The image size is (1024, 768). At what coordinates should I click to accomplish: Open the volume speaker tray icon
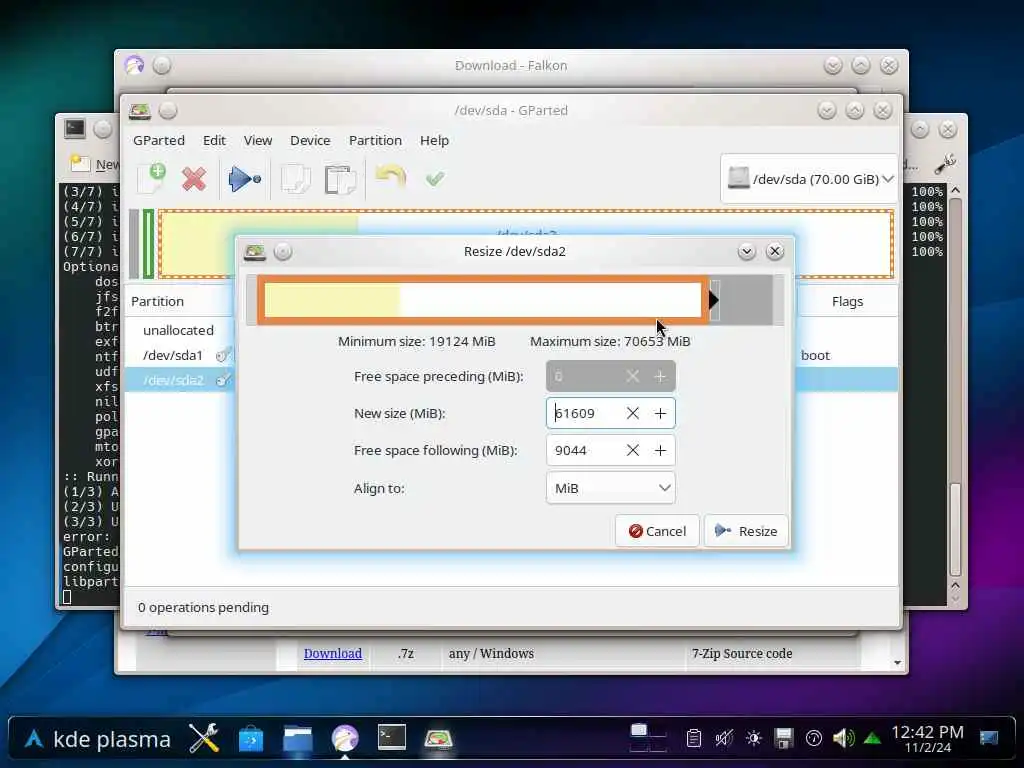pos(843,739)
